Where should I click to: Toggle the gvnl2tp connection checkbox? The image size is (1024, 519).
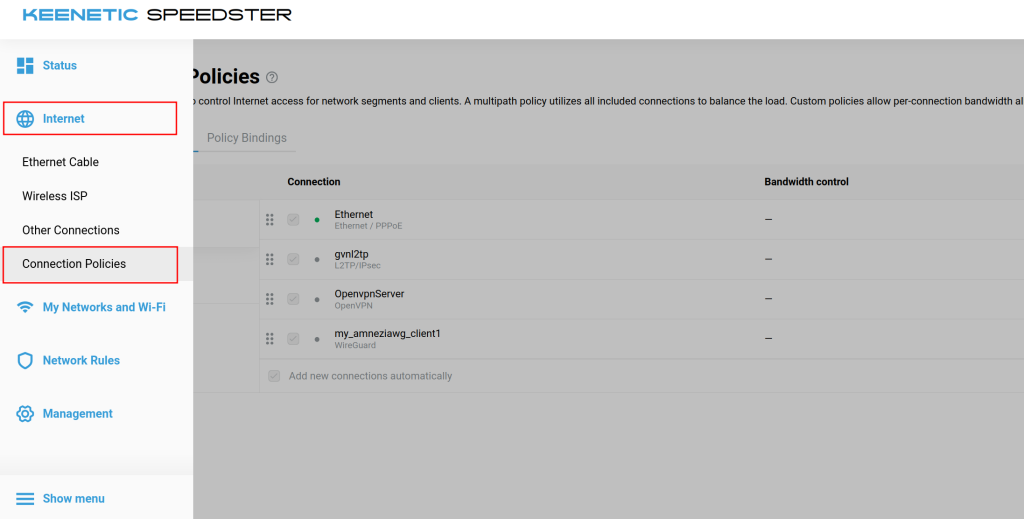[293, 259]
